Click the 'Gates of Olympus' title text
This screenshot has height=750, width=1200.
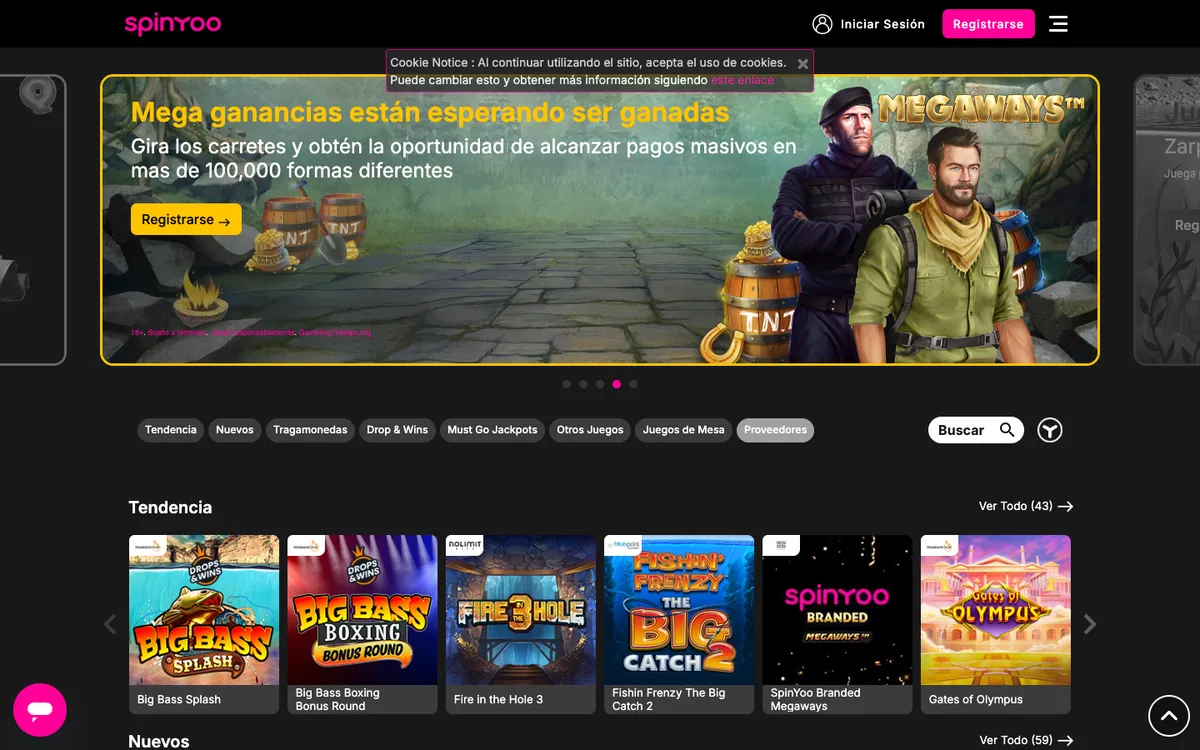[976, 699]
